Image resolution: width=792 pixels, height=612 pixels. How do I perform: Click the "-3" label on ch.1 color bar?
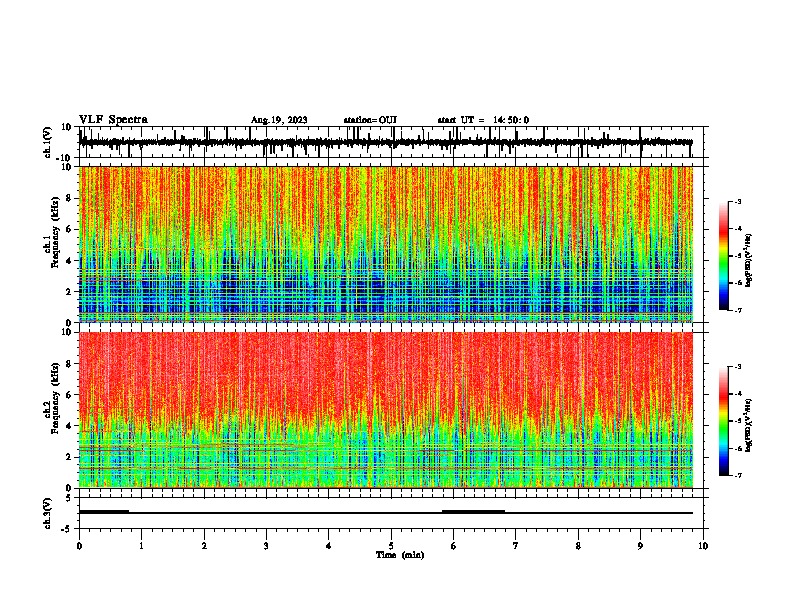coord(738,201)
